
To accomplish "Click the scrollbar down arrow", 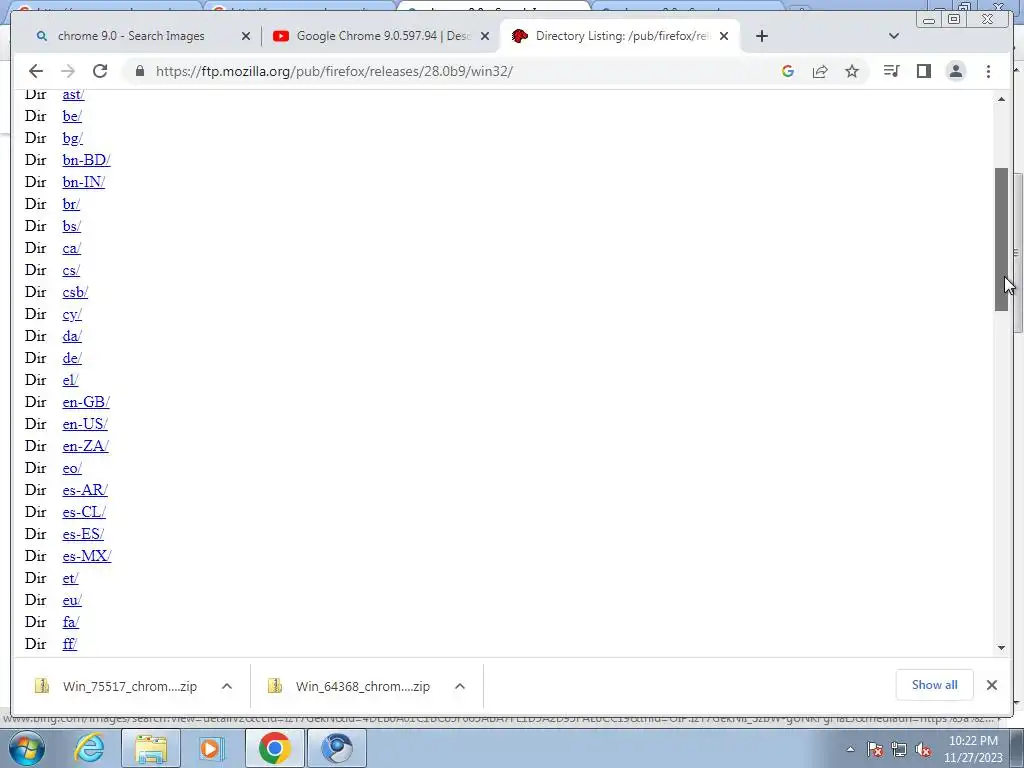I will (1001, 648).
